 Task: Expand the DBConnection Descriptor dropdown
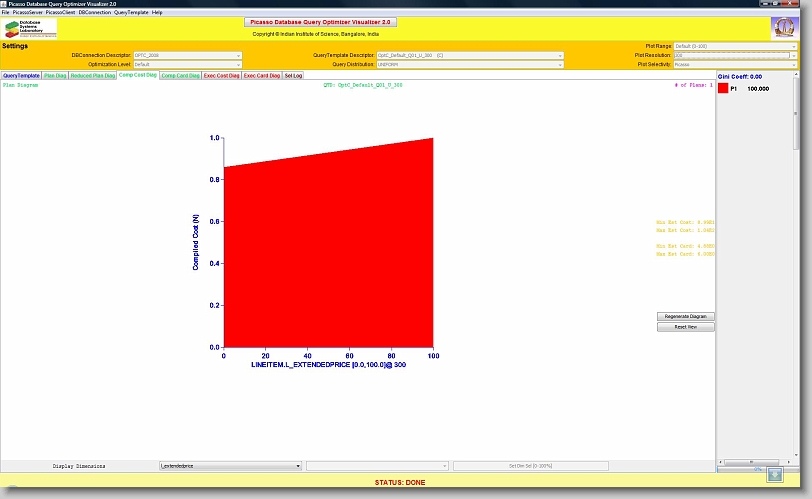pyautogui.click(x=188, y=55)
